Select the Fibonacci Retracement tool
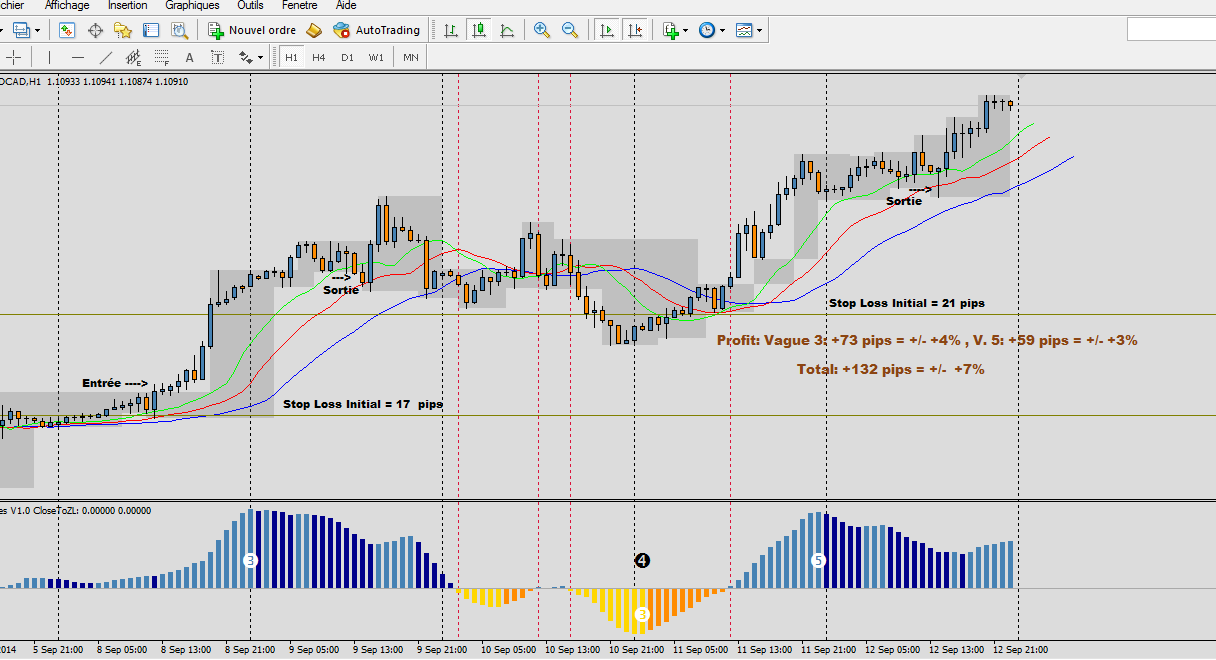This screenshot has height=660, width=1216. (161, 57)
